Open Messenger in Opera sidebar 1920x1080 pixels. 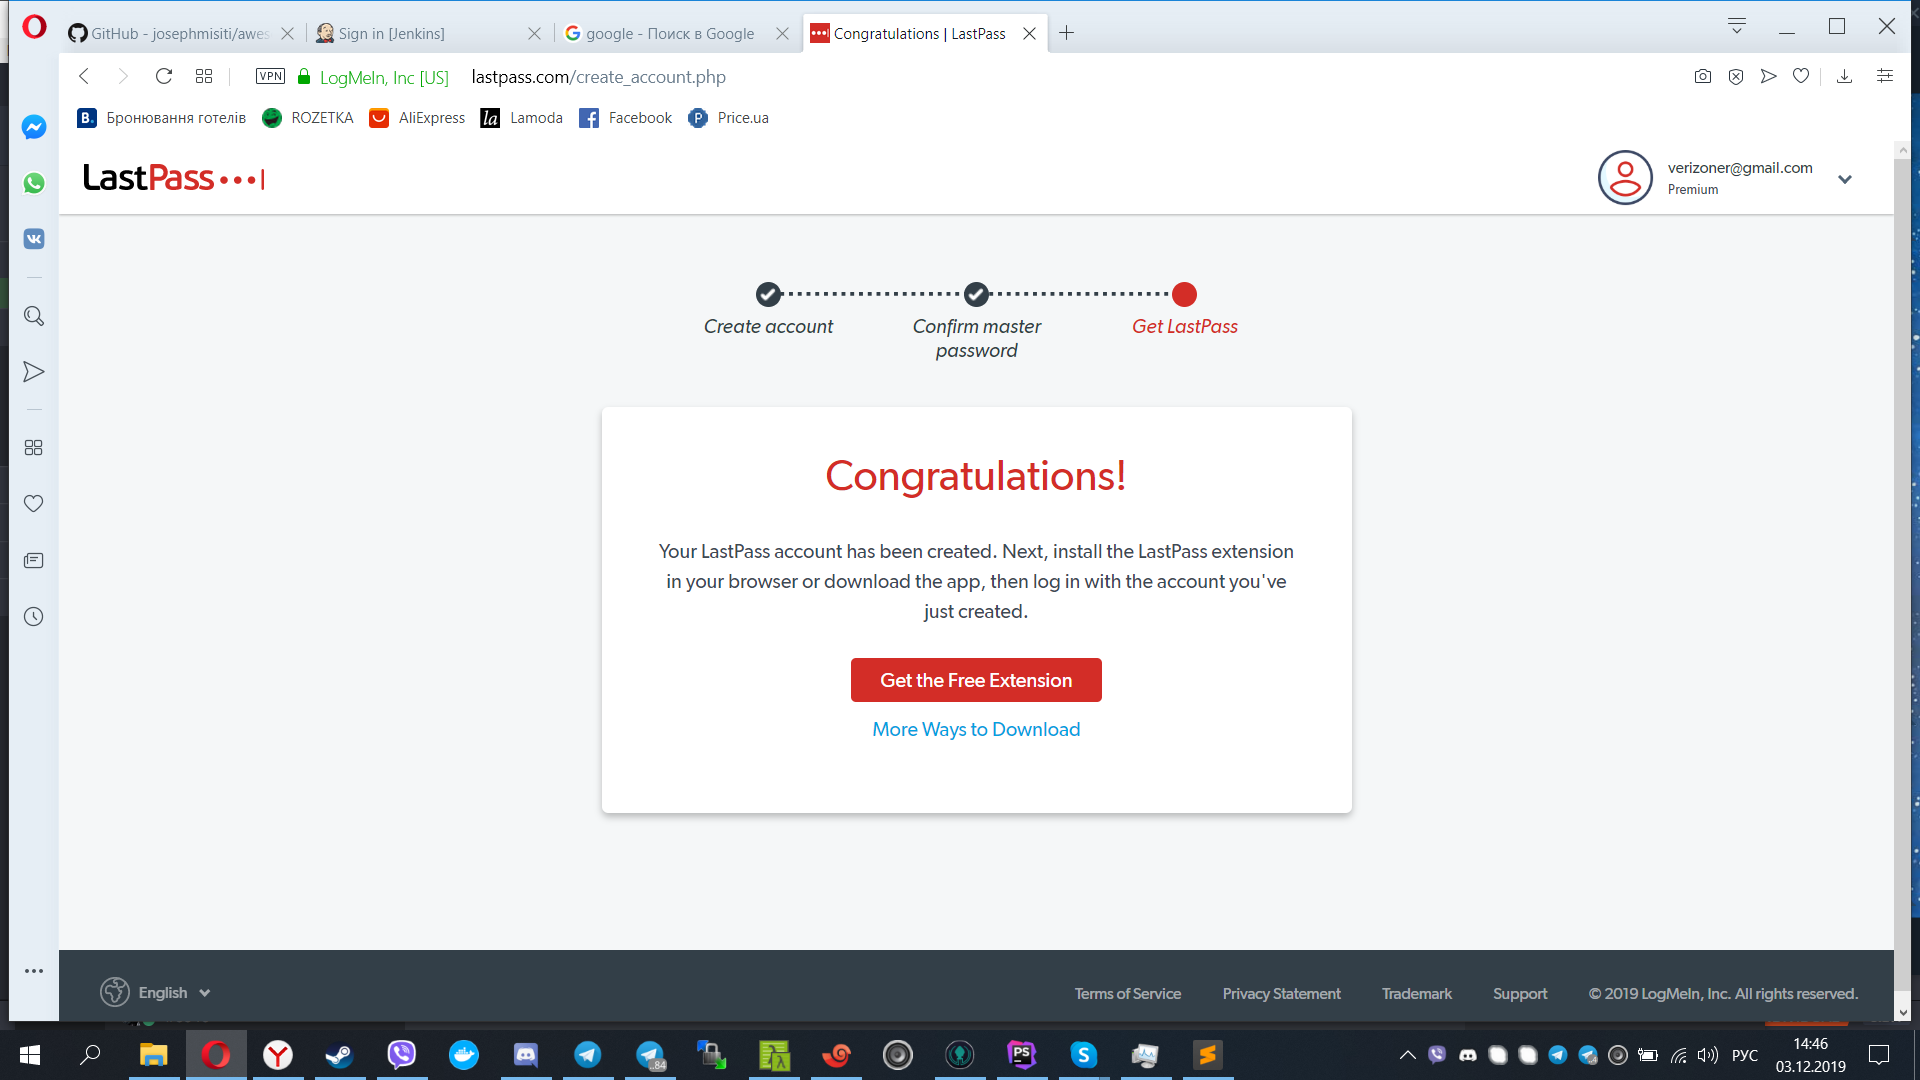[x=34, y=127]
